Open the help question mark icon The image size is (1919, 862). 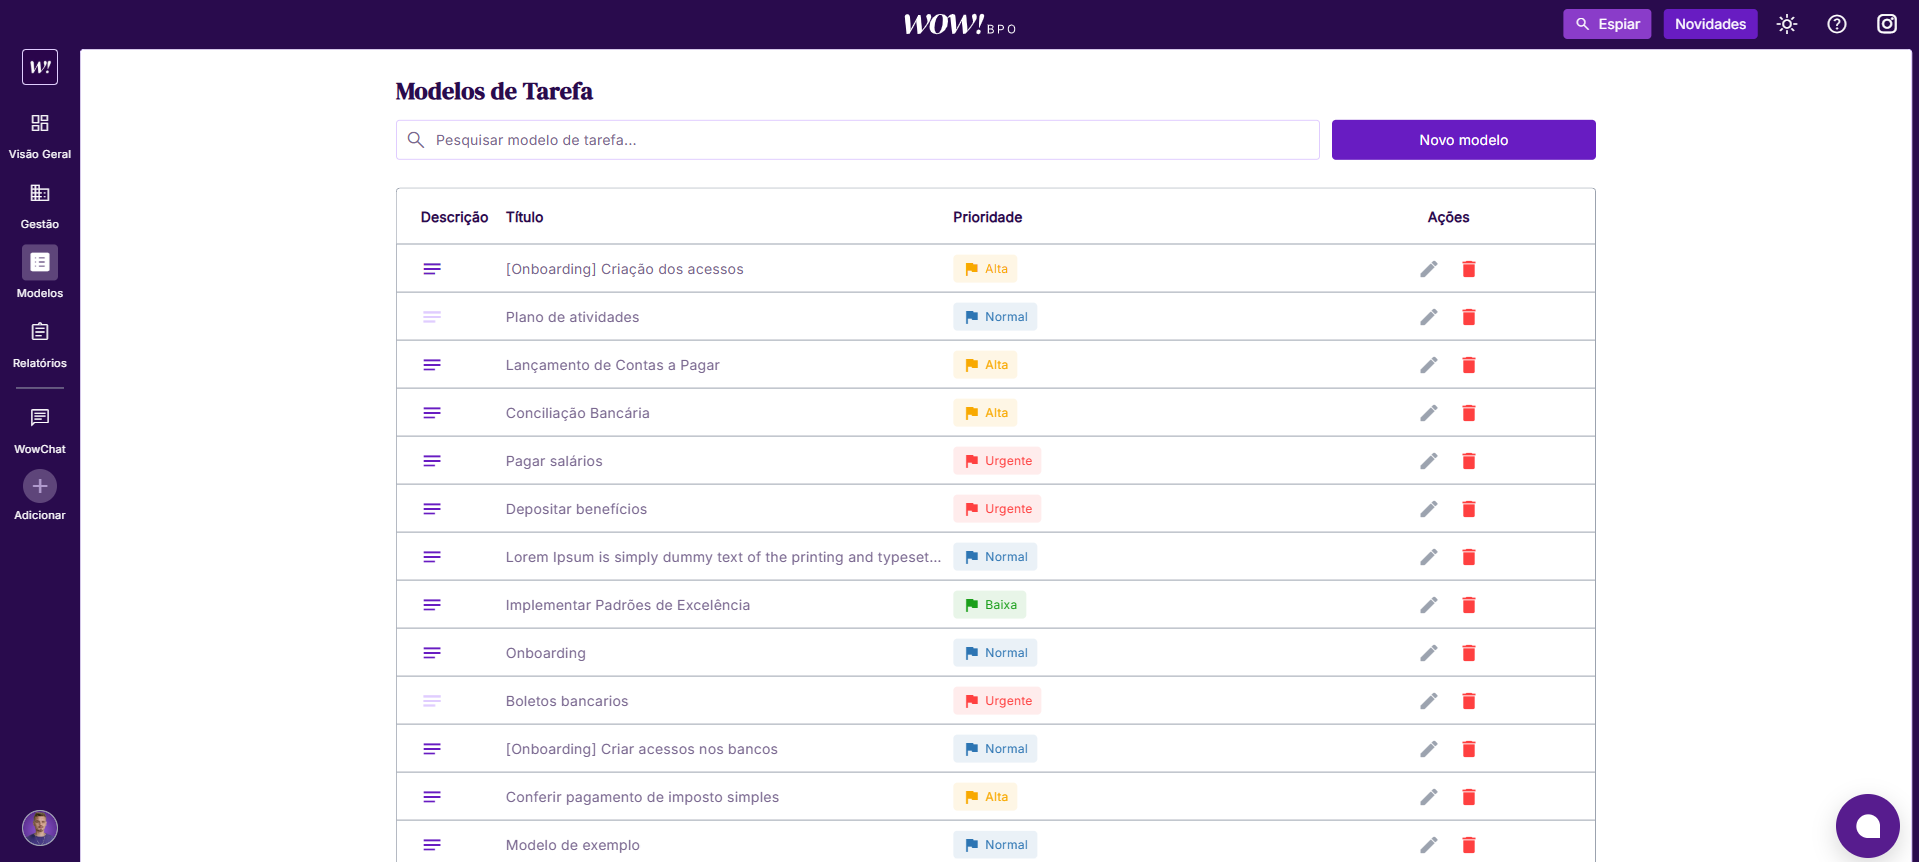click(1836, 24)
